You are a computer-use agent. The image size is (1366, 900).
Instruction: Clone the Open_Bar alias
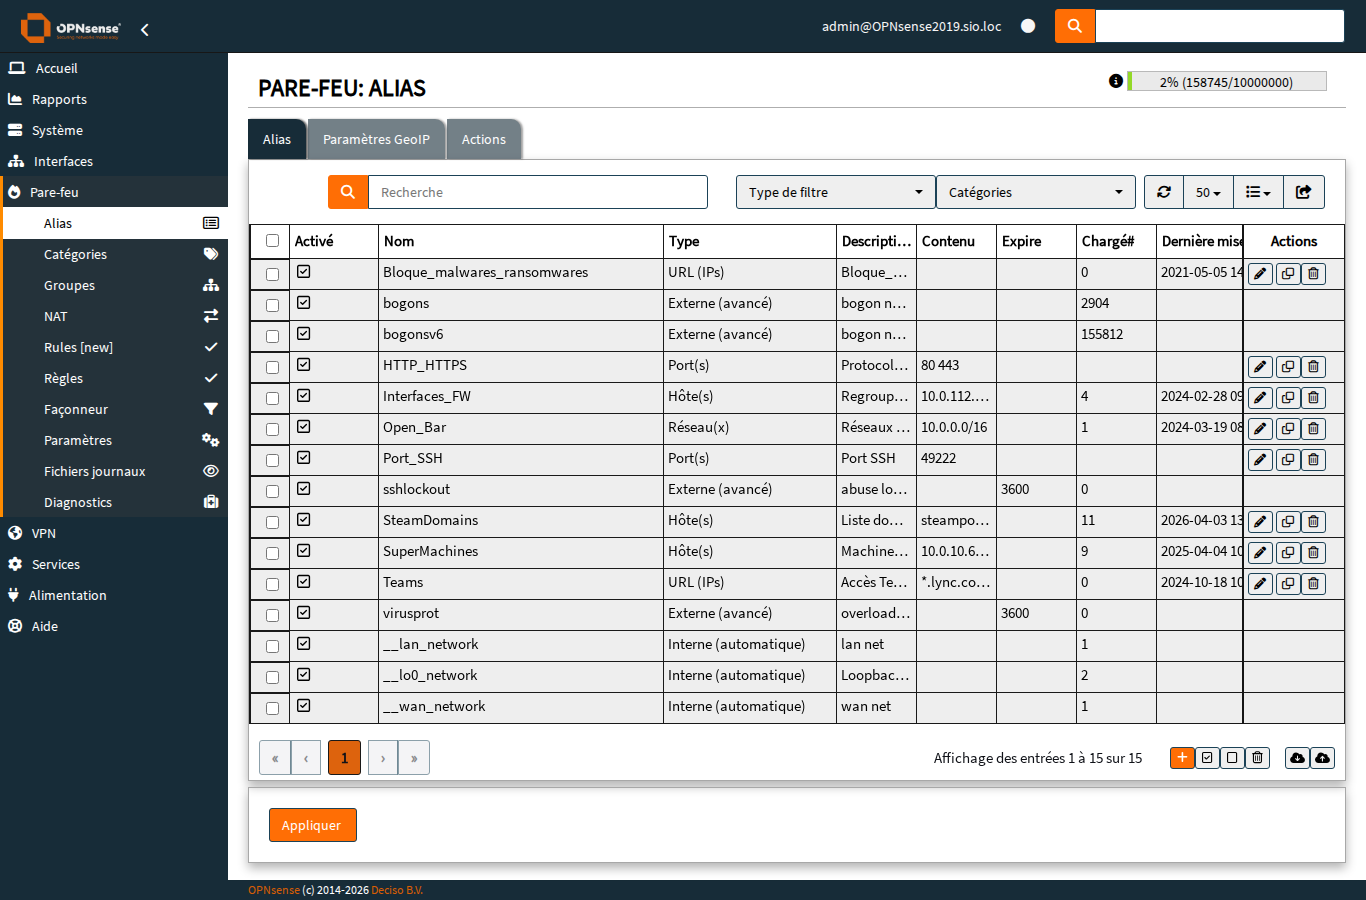[1288, 429]
